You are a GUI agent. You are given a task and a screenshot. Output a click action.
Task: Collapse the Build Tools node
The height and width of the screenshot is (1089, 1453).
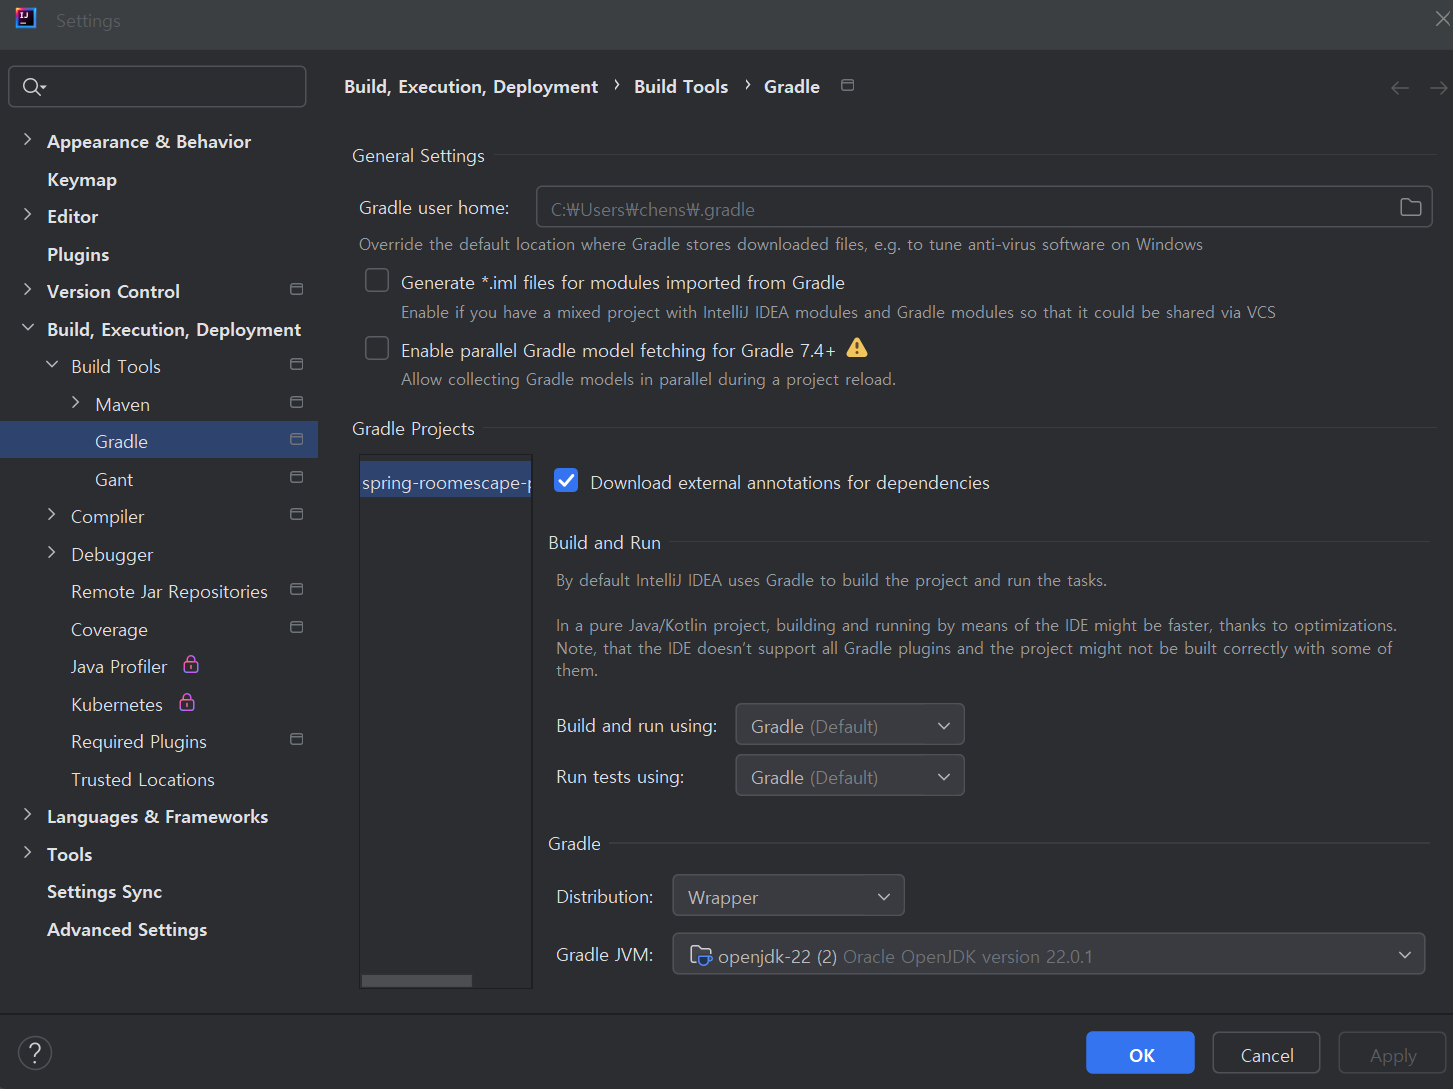52,365
